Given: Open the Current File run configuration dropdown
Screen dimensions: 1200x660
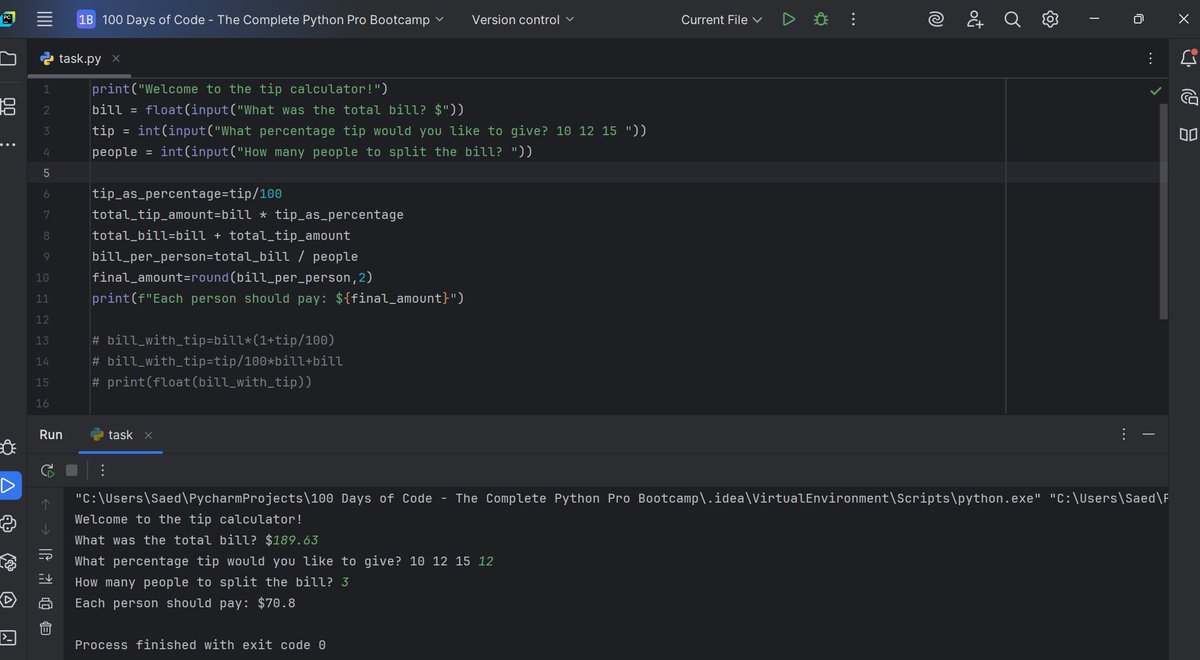Looking at the screenshot, I should pyautogui.click(x=721, y=19).
